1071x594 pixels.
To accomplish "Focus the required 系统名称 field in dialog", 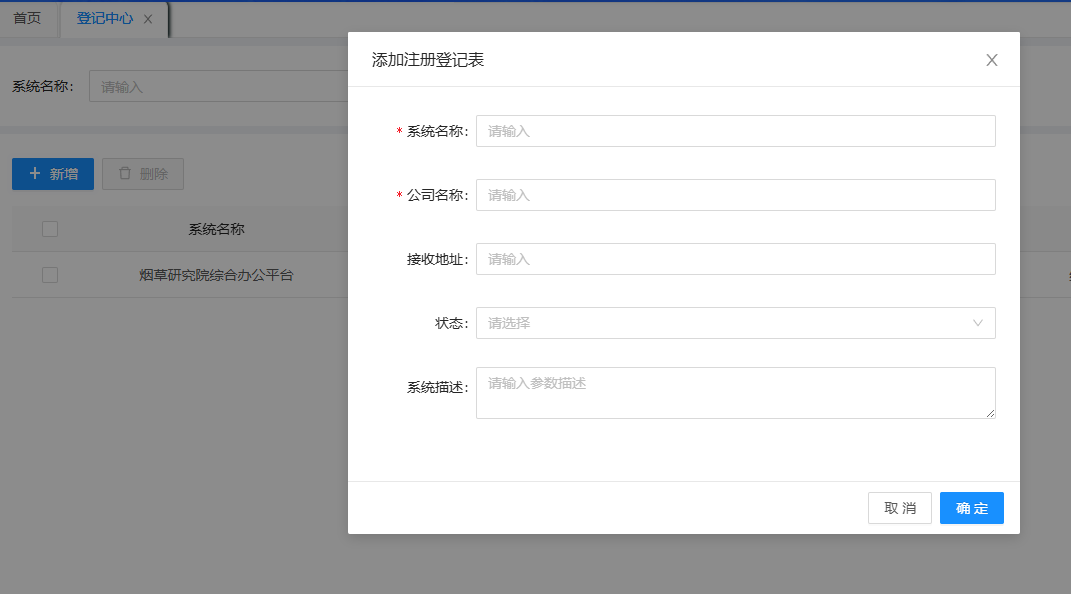I will click(735, 131).
